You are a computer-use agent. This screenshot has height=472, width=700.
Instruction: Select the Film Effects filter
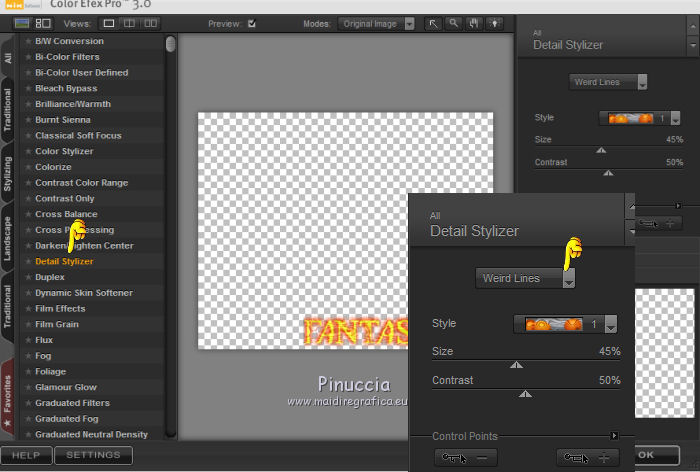pyautogui.click(x=60, y=309)
